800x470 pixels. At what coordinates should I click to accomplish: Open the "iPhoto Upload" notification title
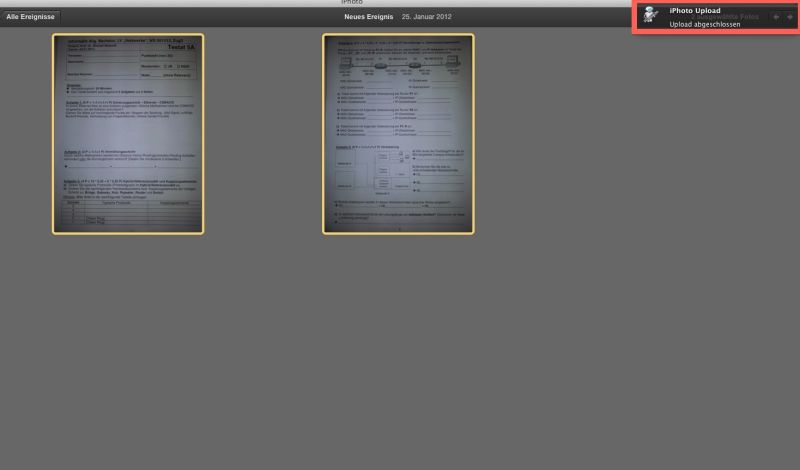click(x=694, y=11)
